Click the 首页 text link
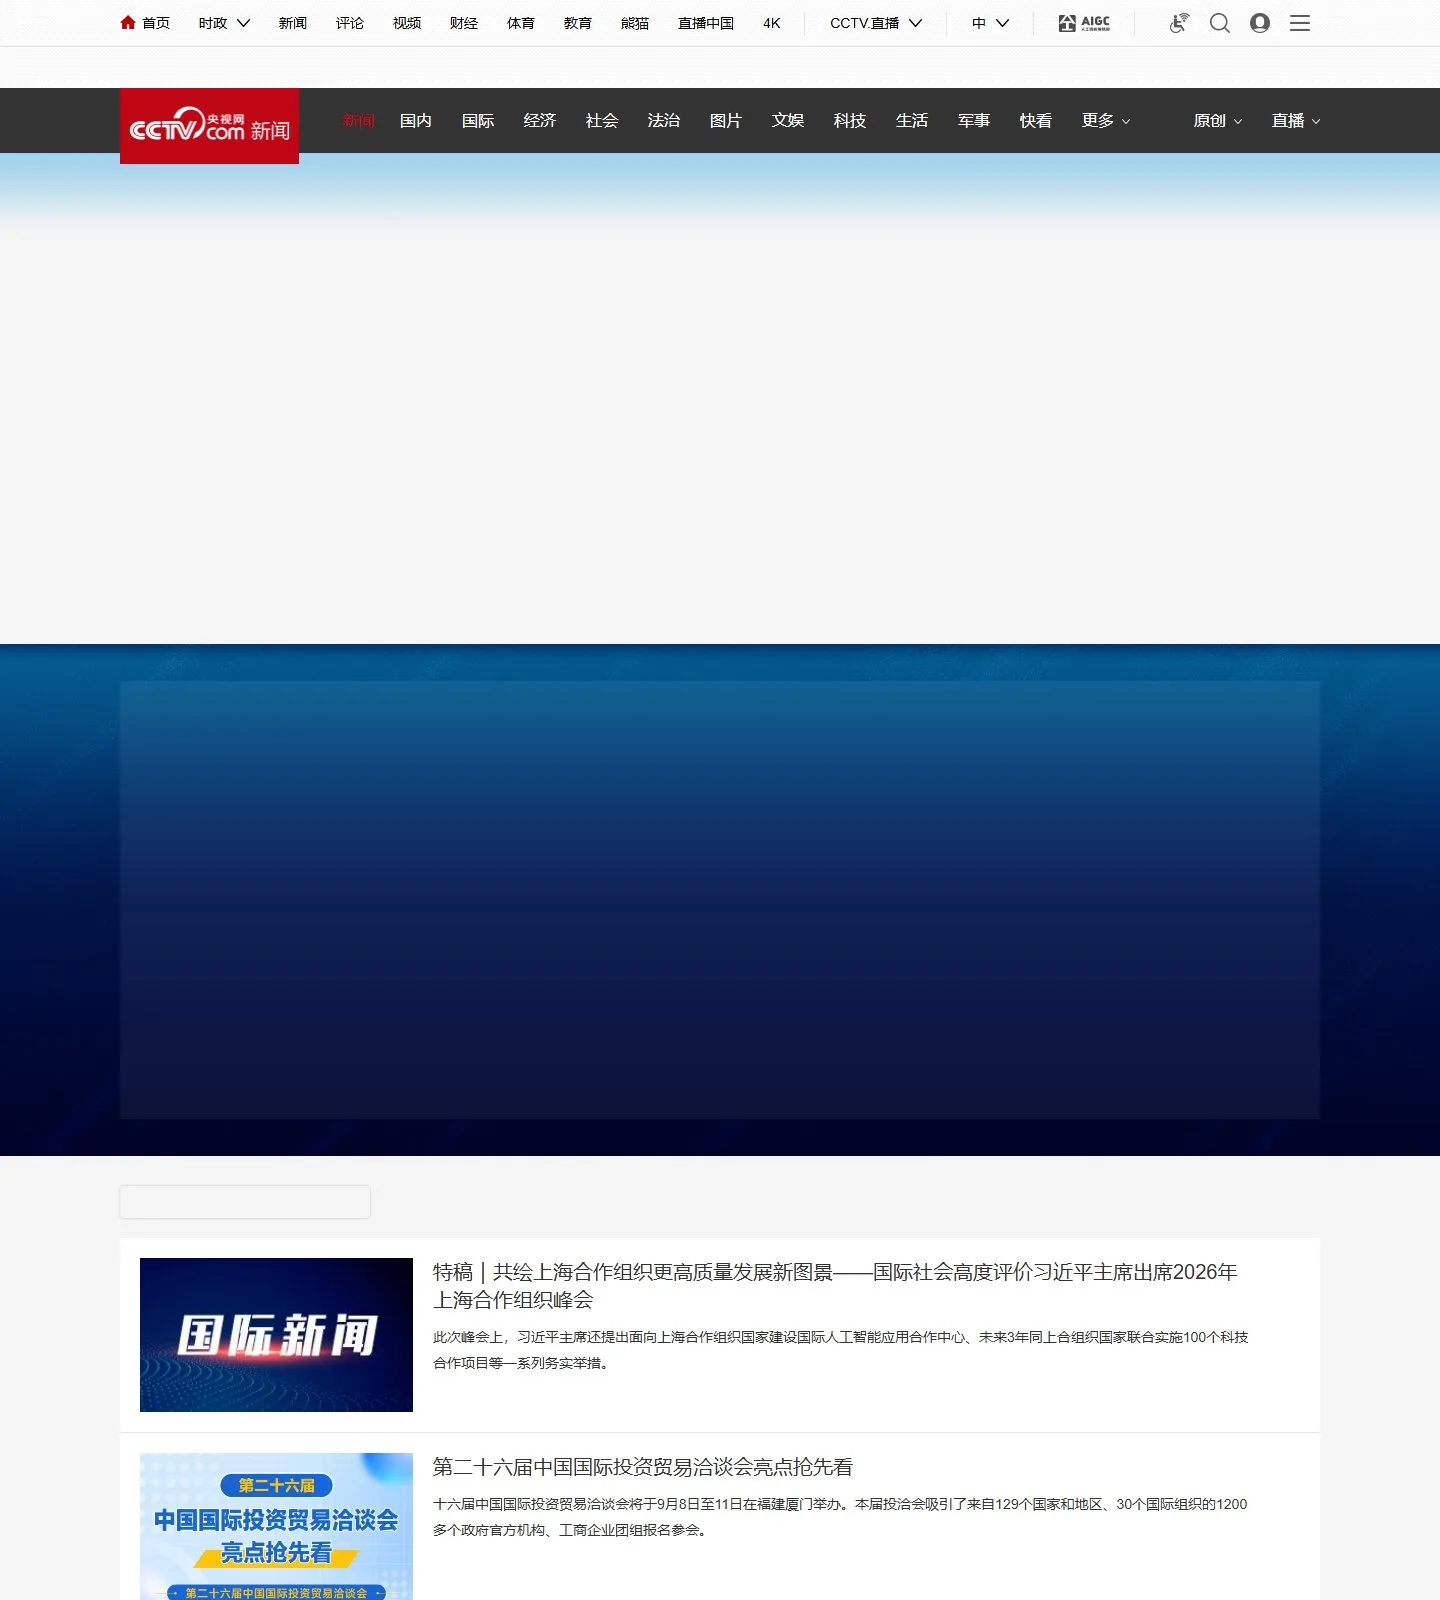 coord(156,23)
